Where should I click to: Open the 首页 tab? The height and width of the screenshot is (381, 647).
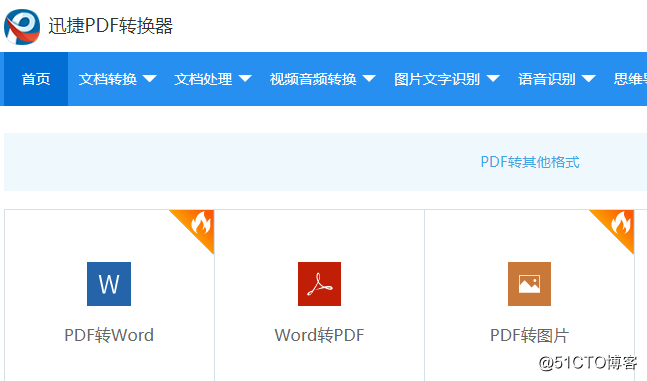[36, 79]
